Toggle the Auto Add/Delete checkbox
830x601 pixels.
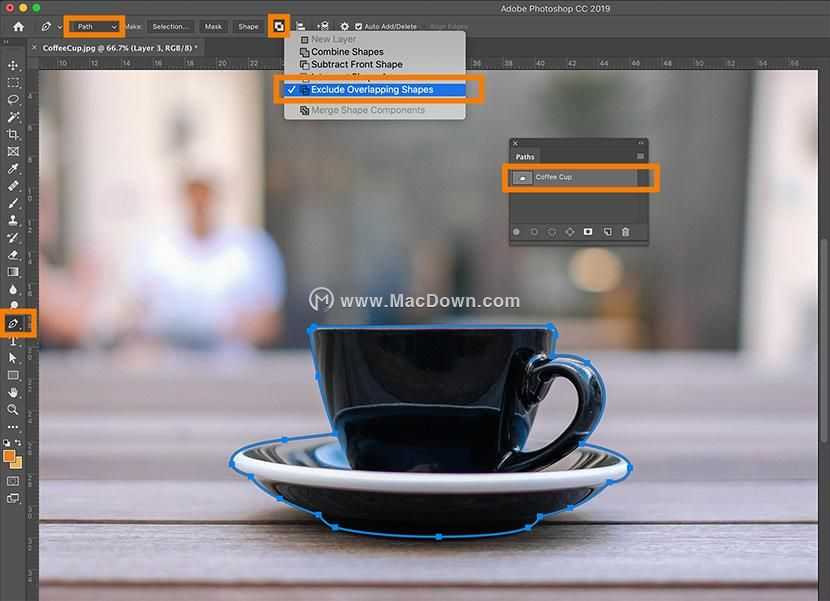pos(358,26)
